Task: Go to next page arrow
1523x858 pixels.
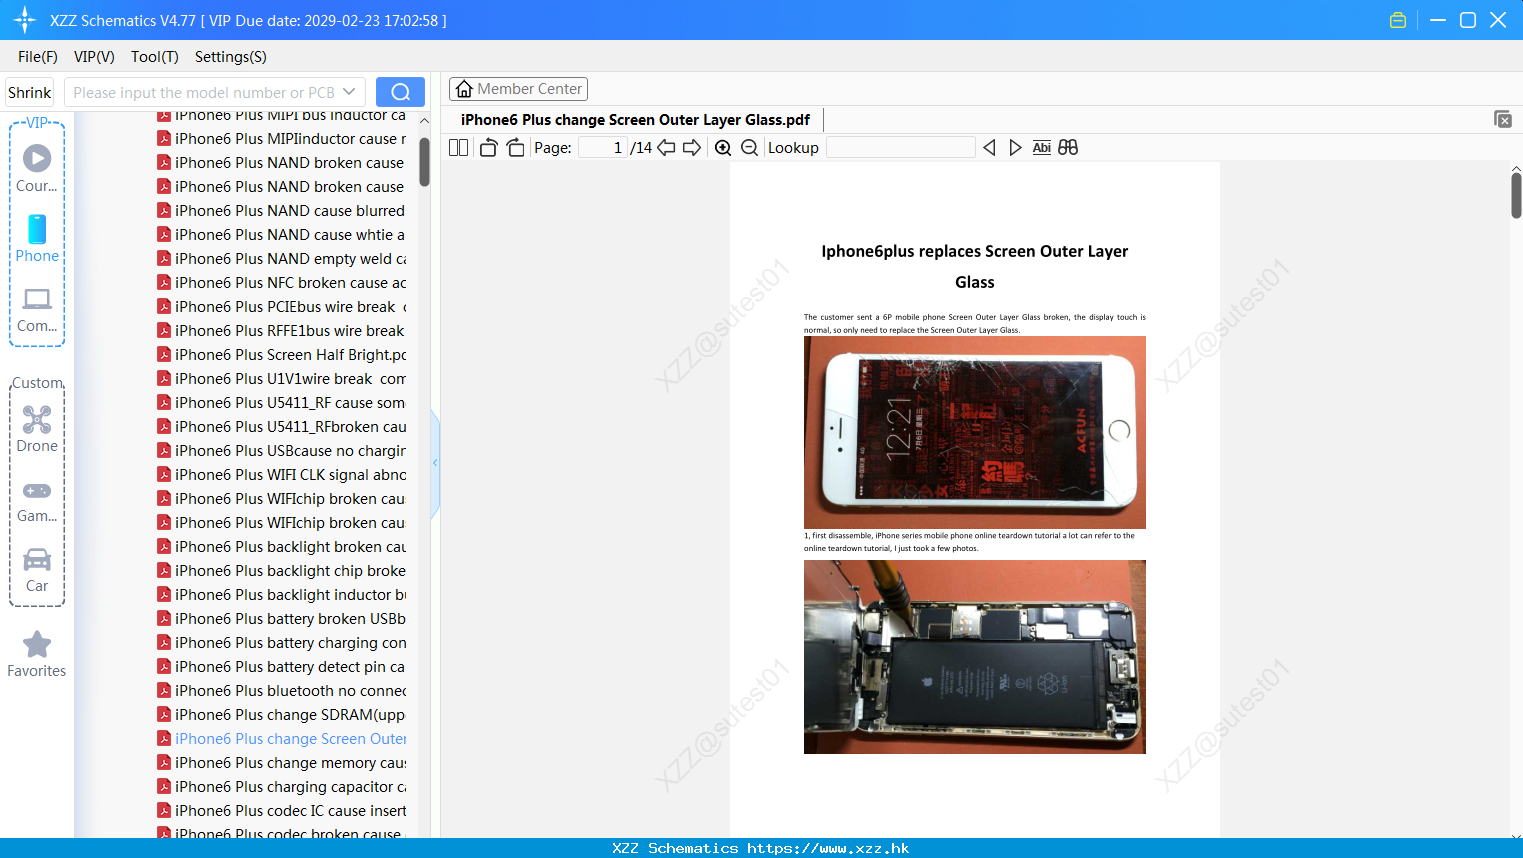Action: tap(692, 148)
